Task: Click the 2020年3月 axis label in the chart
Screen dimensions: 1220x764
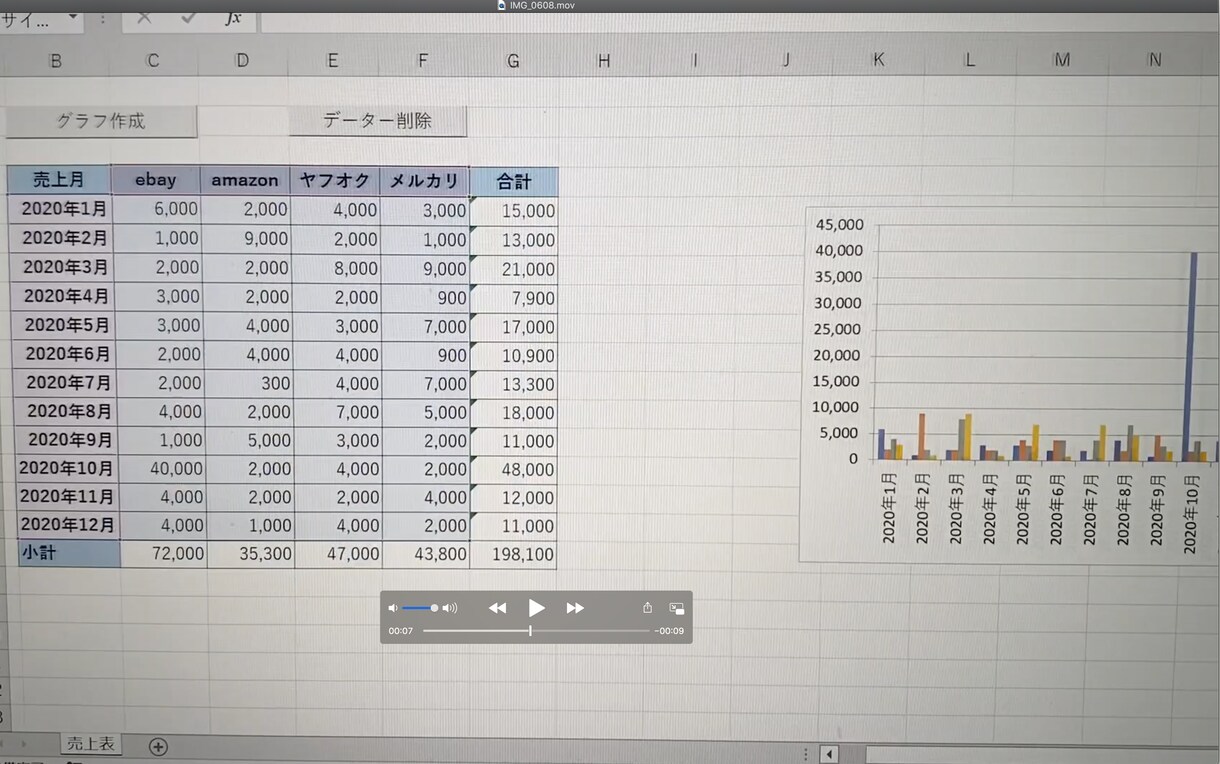Action: pos(955,508)
